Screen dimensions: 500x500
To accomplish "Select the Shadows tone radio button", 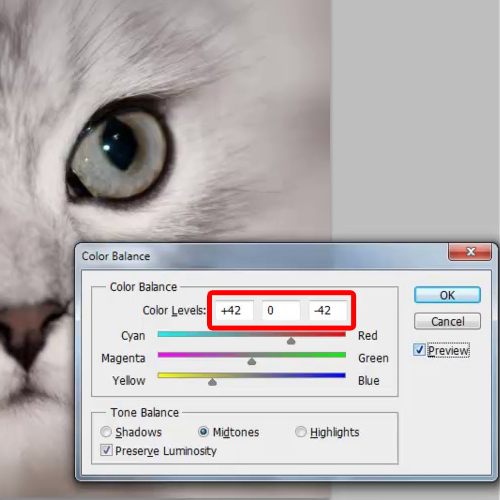I will tap(106, 432).
